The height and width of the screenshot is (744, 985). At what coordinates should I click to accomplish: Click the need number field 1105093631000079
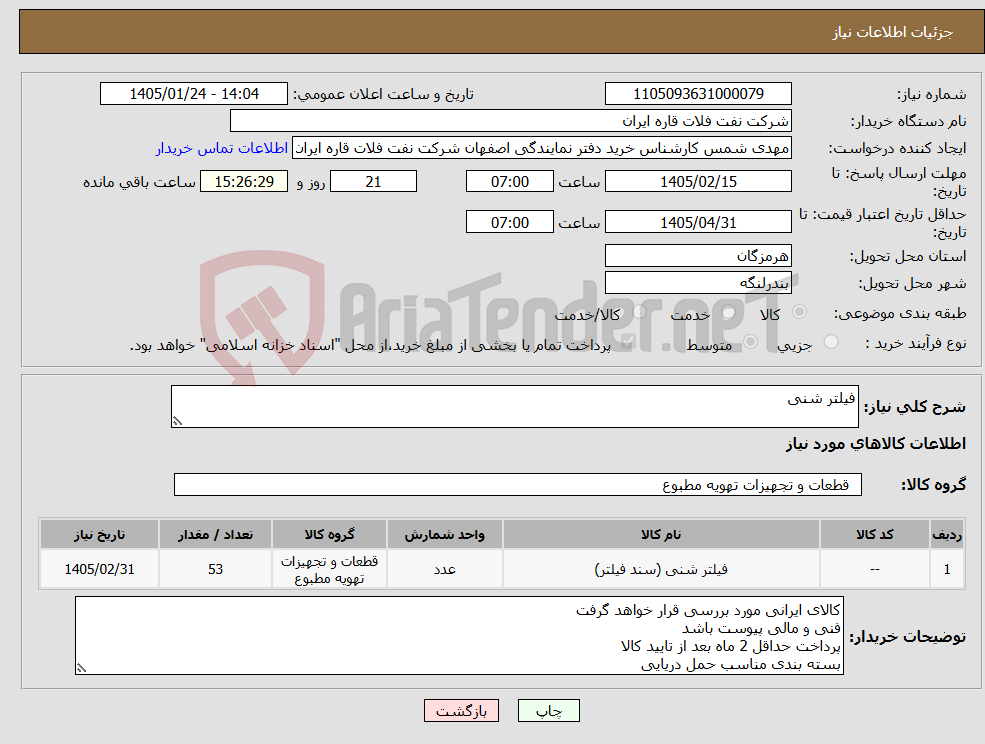click(x=698, y=94)
